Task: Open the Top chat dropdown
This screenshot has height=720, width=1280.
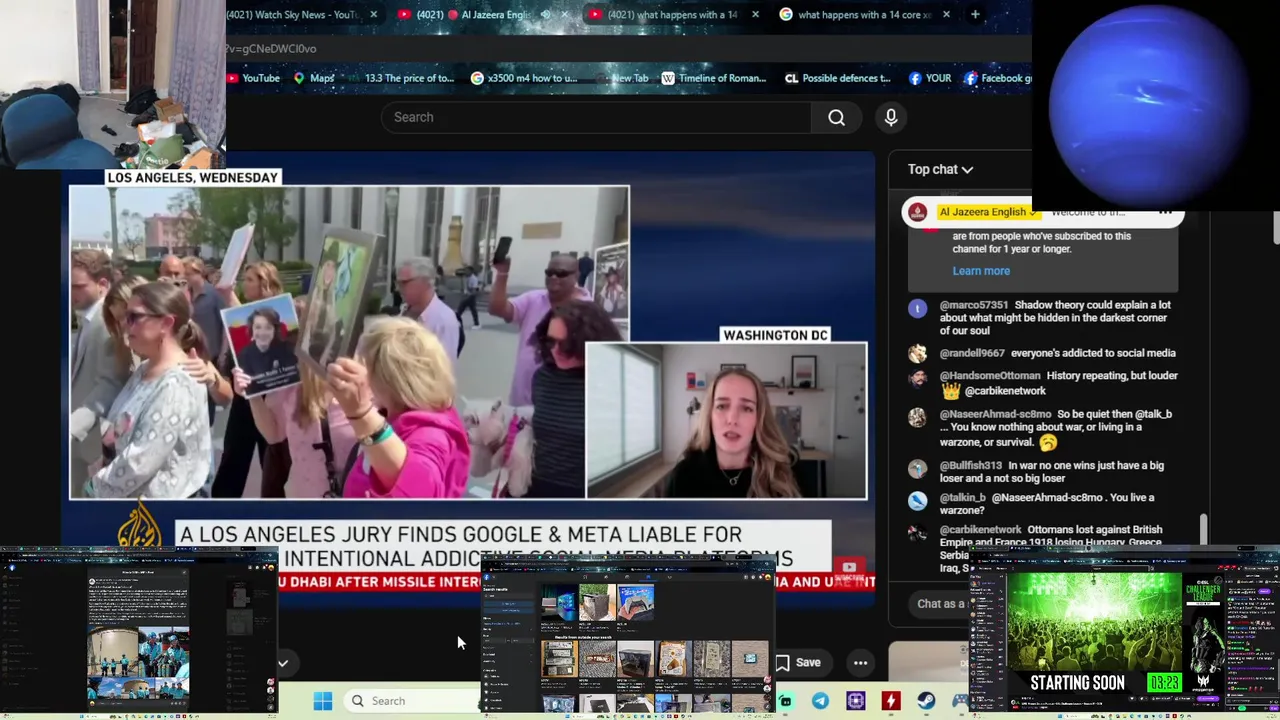Action: (940, 170)
